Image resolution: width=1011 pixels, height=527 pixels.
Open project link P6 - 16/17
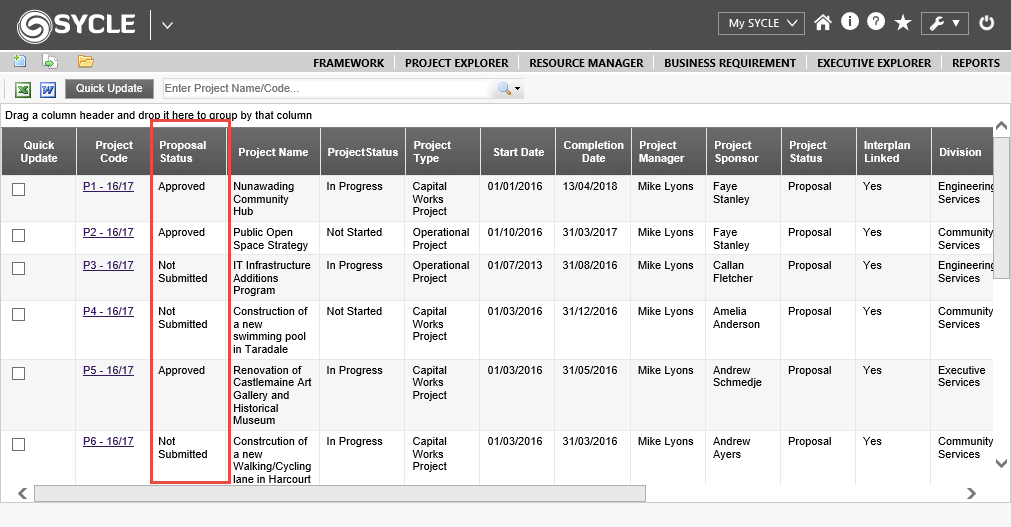tap(108, 441)
